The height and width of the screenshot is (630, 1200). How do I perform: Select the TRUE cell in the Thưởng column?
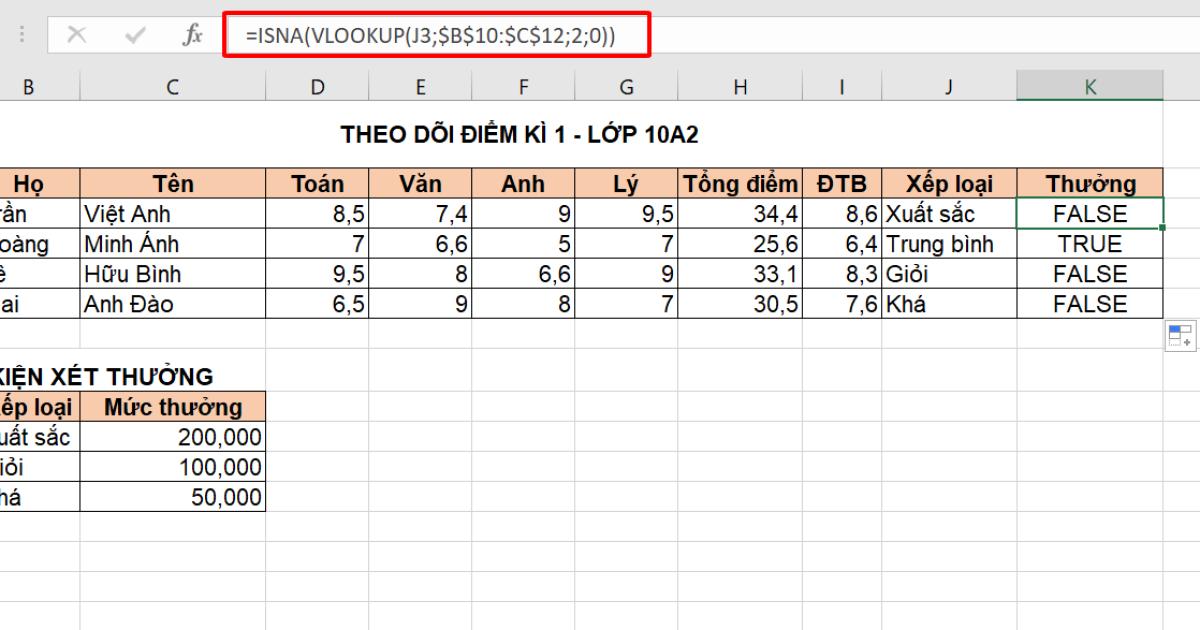coord(1089,243)
